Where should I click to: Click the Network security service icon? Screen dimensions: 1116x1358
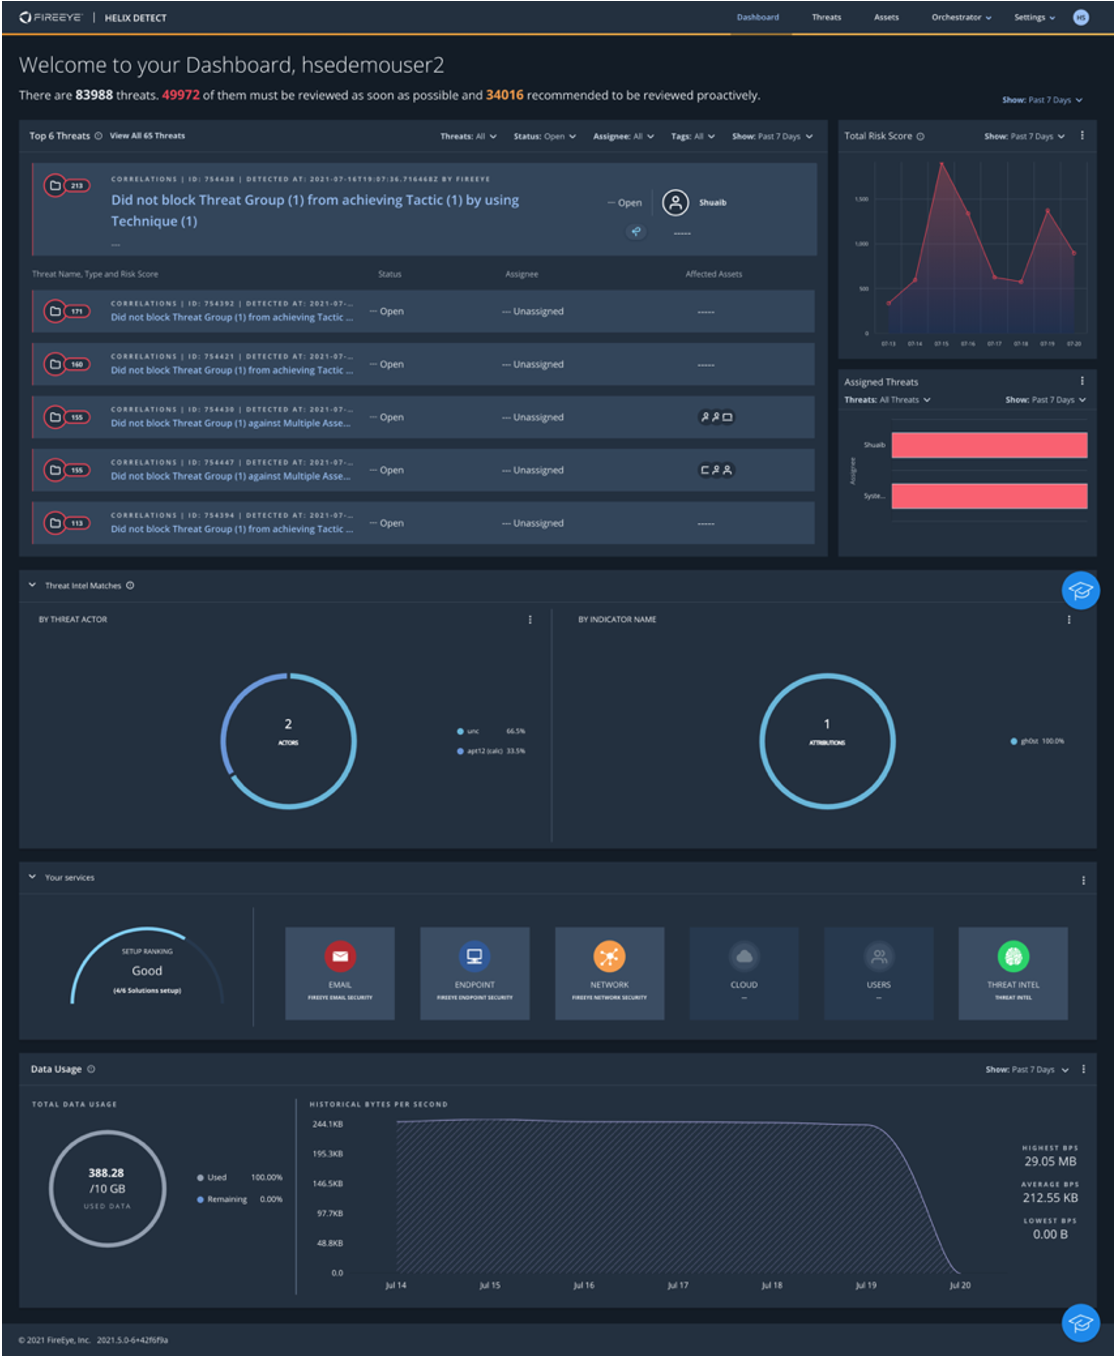click(609, 957)
